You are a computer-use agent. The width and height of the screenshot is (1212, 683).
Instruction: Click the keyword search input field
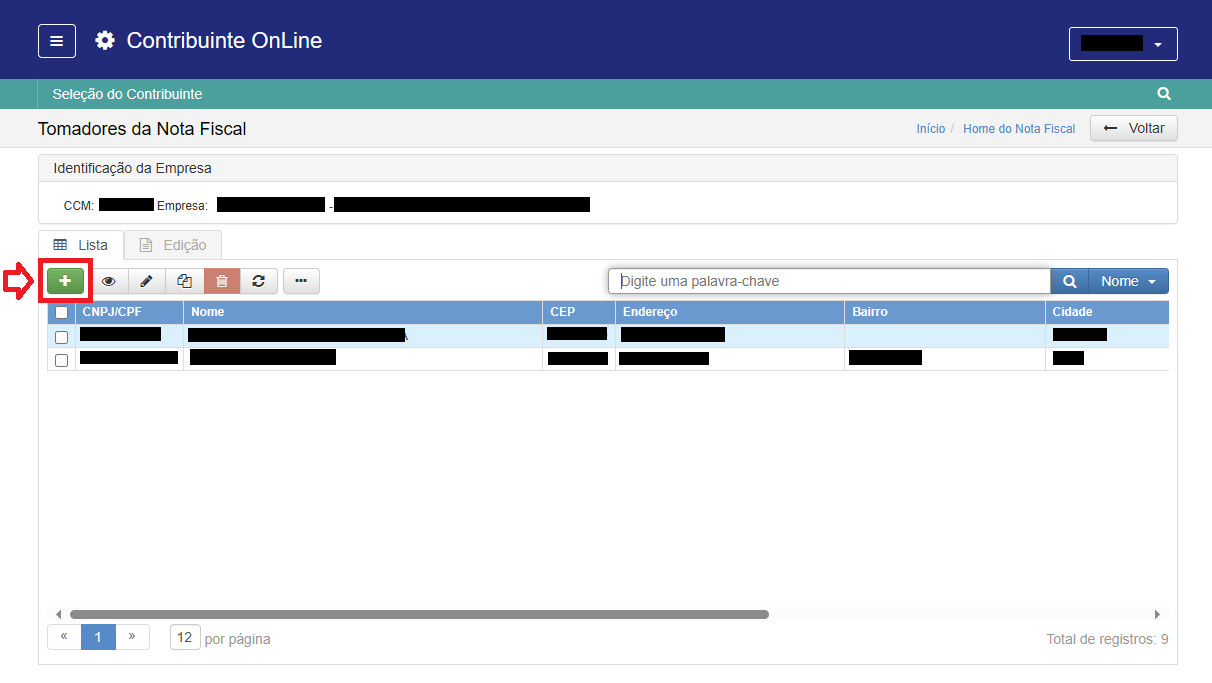point(829,282)
